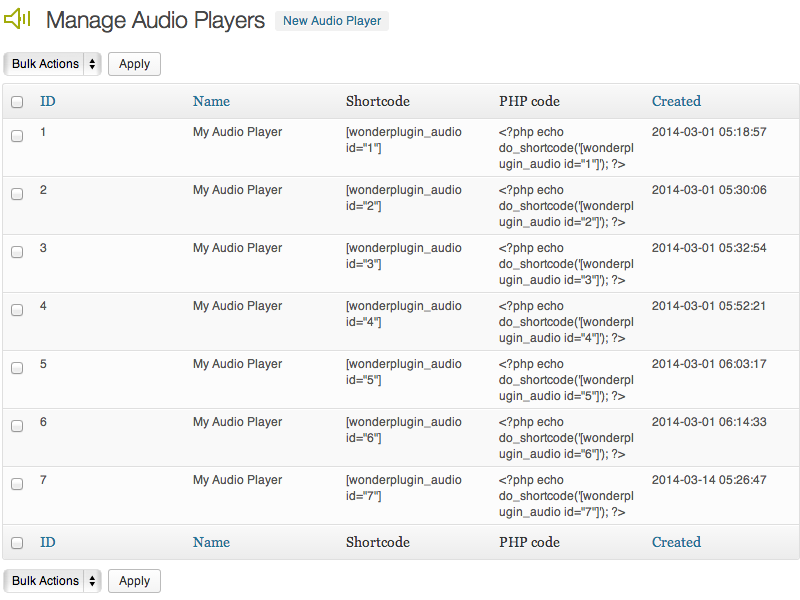The width and height of the screenshot is (800, 600).
Task: Toggle the select-all checkbox in table footer
Action: 17,543
